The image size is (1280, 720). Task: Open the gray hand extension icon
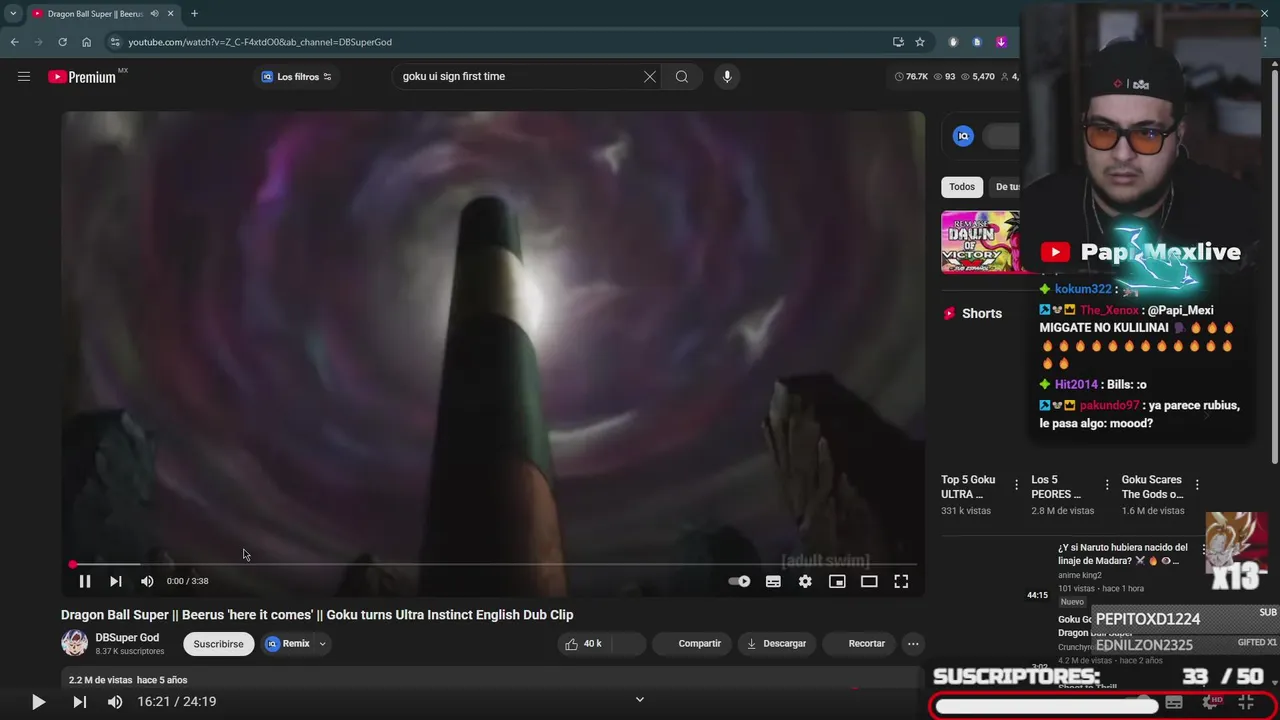click(953, 42)
